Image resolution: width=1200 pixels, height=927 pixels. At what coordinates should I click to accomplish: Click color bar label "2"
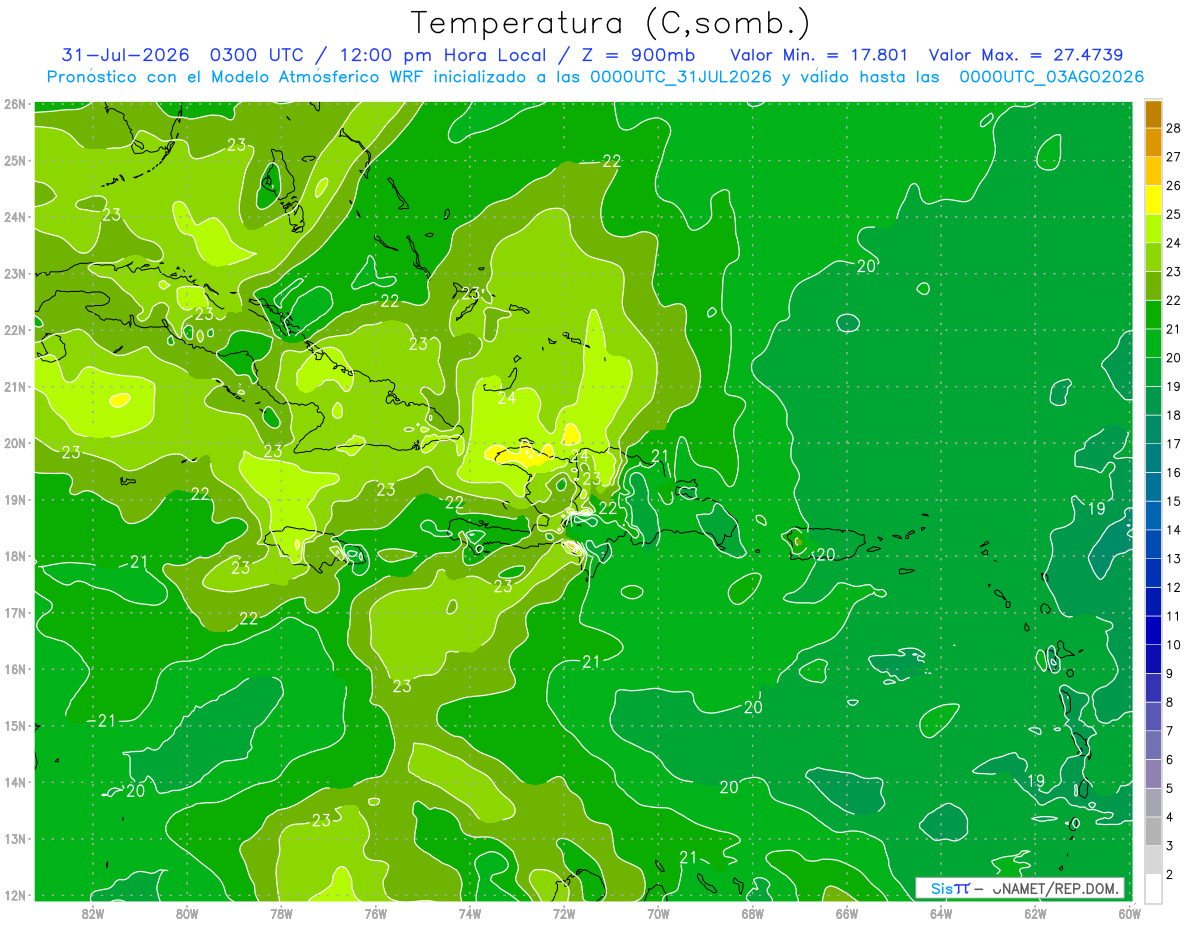tap(1170, 874)
